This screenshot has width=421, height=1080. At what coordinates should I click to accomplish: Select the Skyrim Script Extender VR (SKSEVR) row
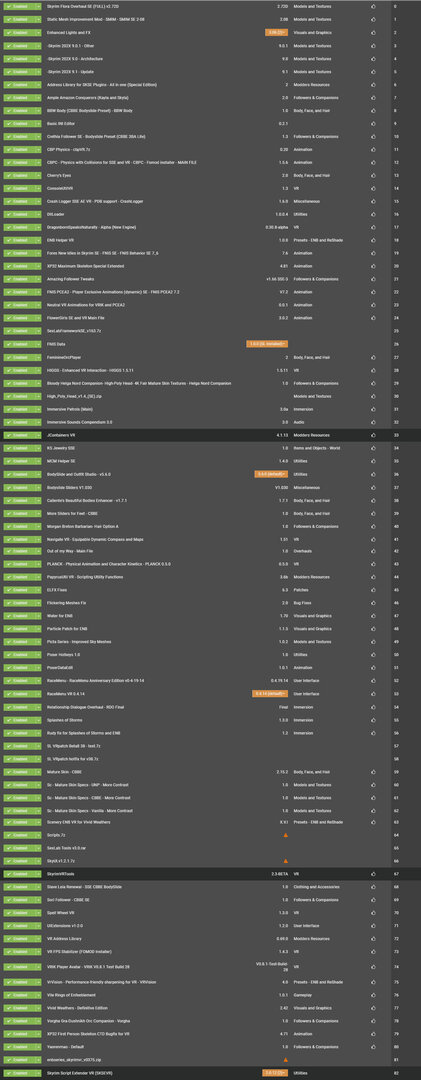click(x=210, y=1073)
